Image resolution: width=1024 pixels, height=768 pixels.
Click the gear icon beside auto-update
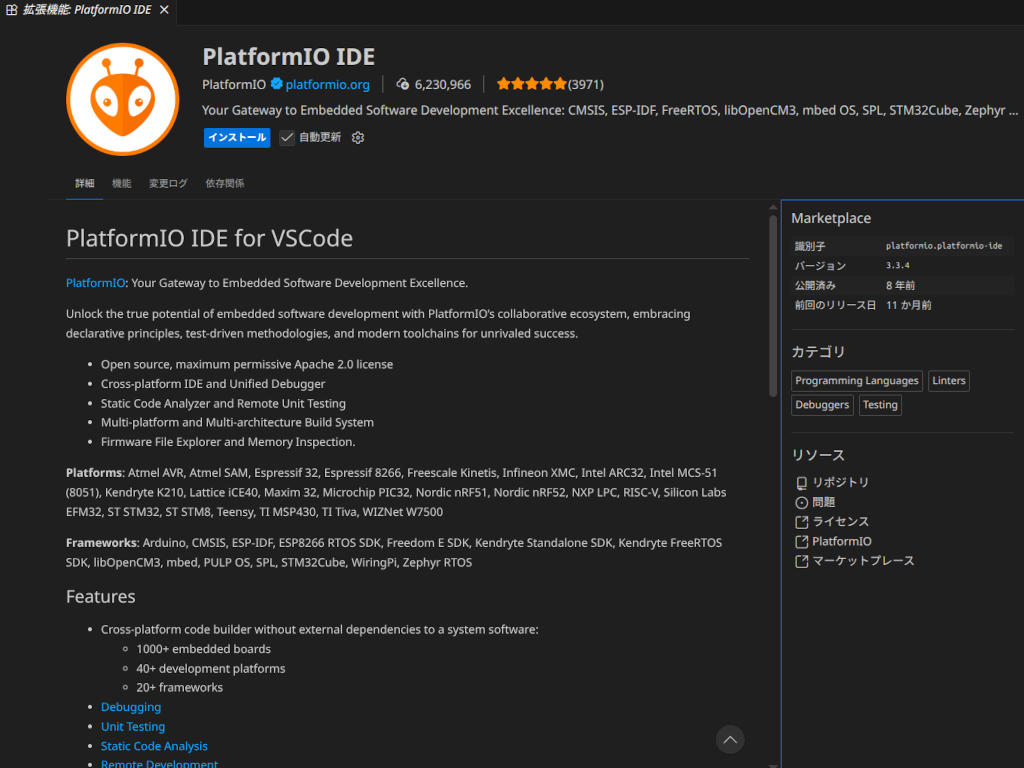pyautogui.click(x=358, y=138)
